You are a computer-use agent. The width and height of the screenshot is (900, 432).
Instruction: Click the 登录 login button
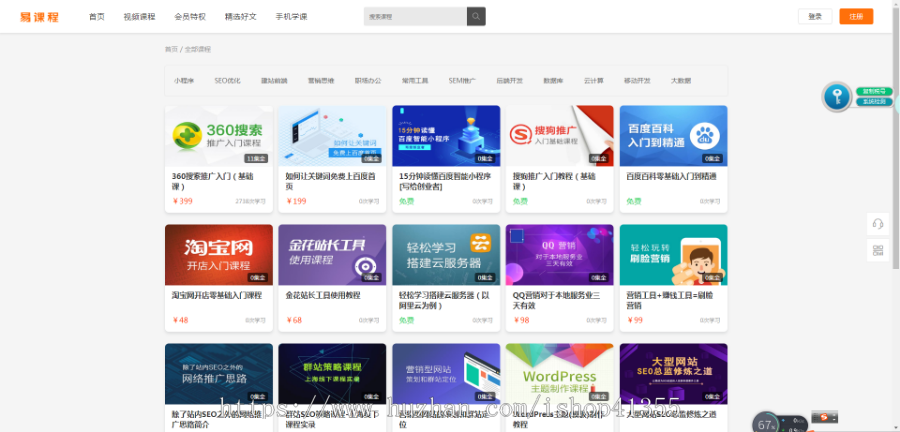(815, 16)
